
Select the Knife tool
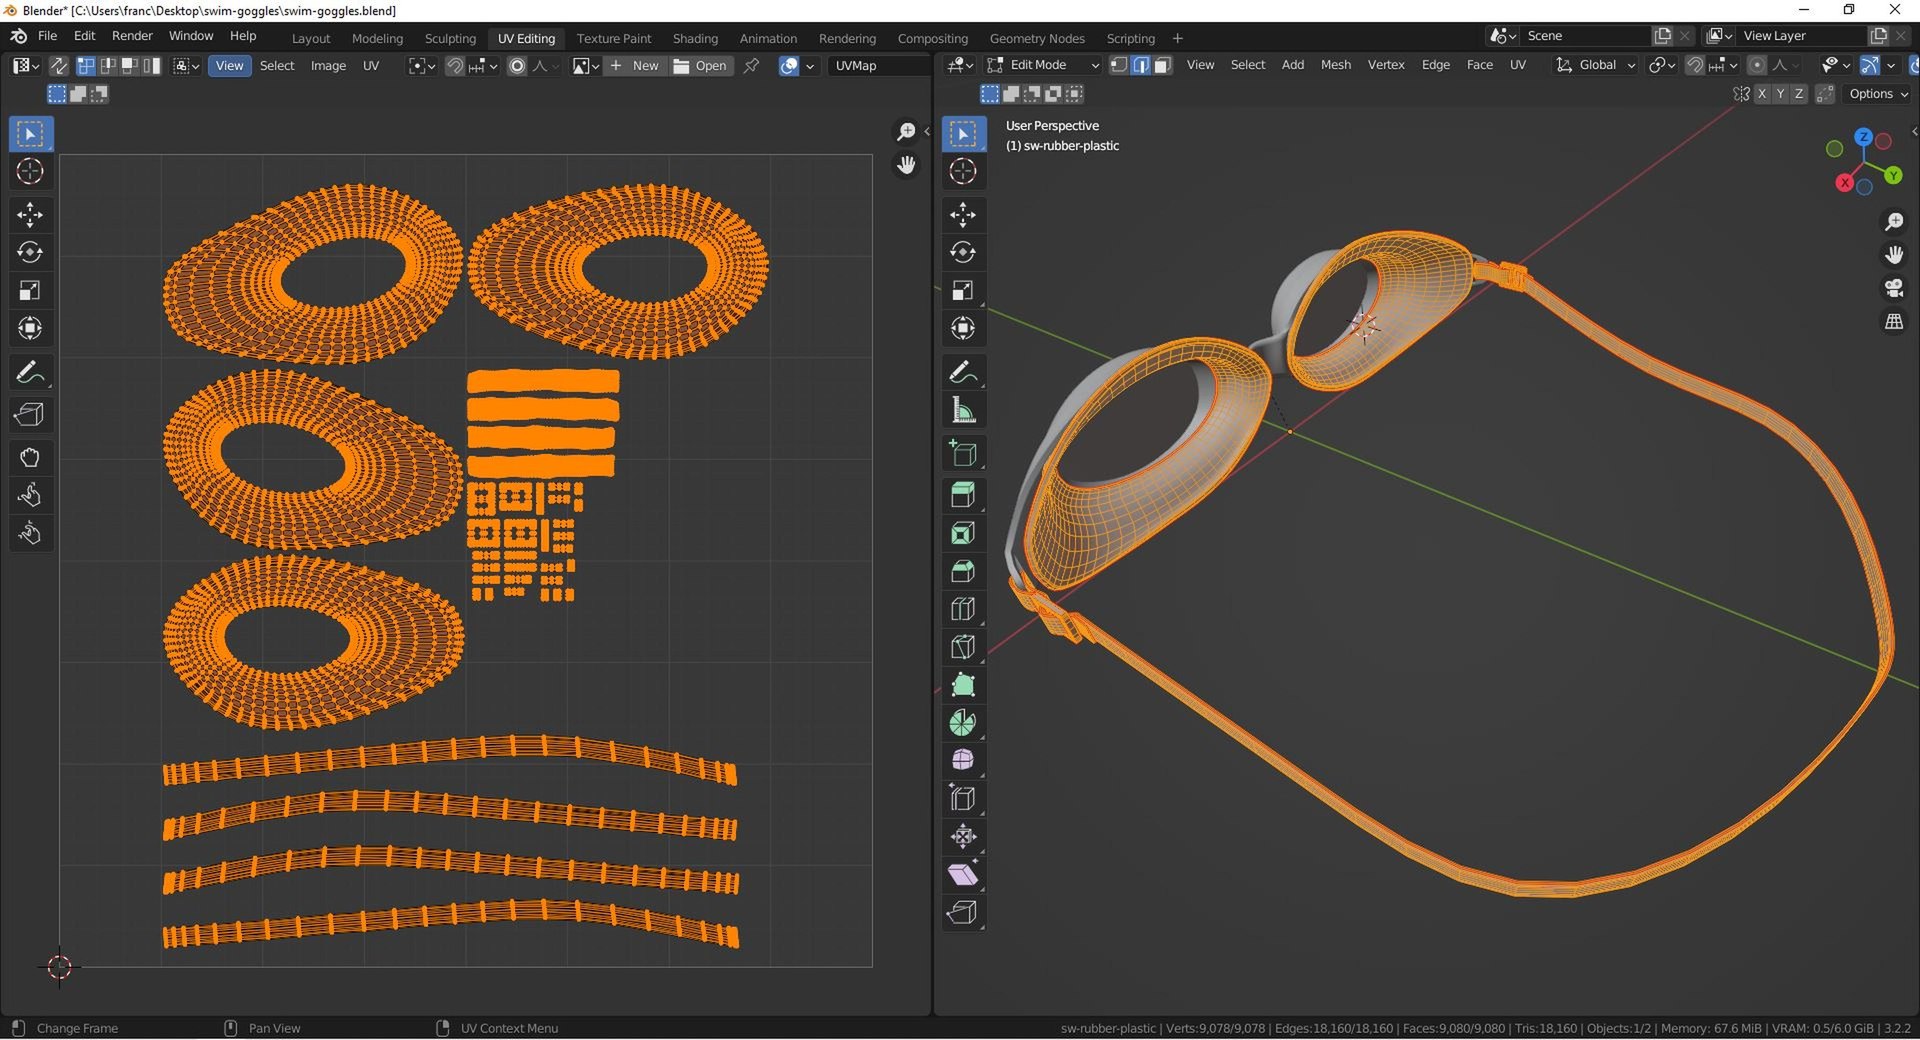[x=963, y=647]
